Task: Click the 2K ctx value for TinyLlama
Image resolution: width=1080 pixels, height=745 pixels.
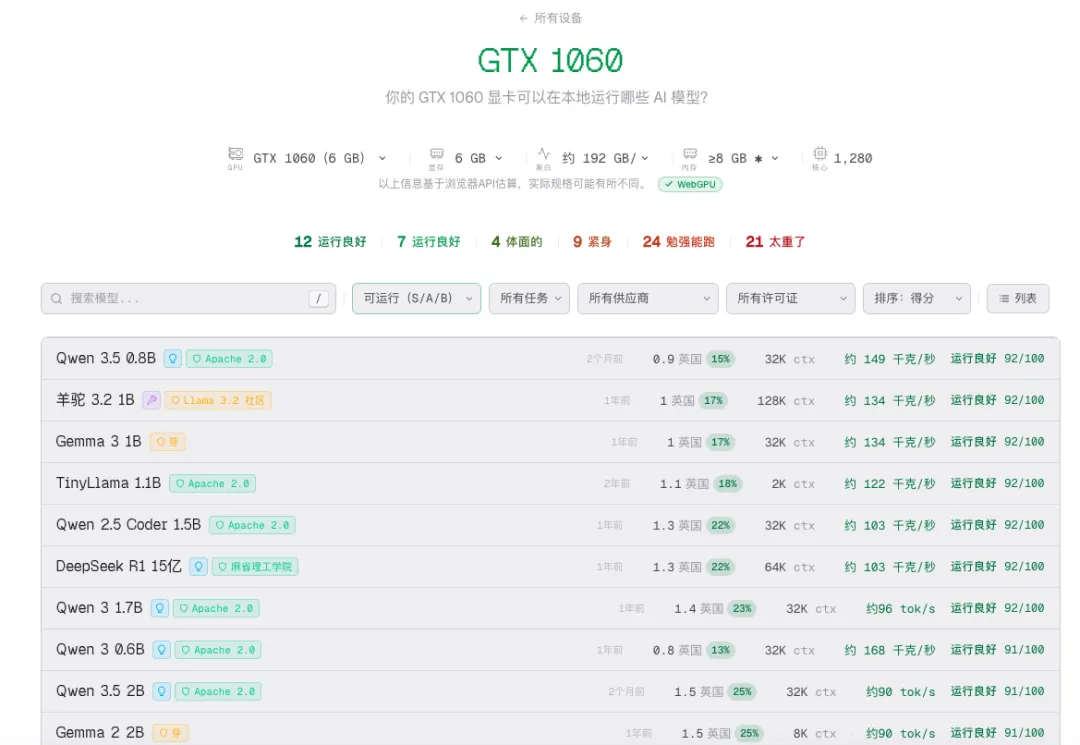Action: pos(793,484)
